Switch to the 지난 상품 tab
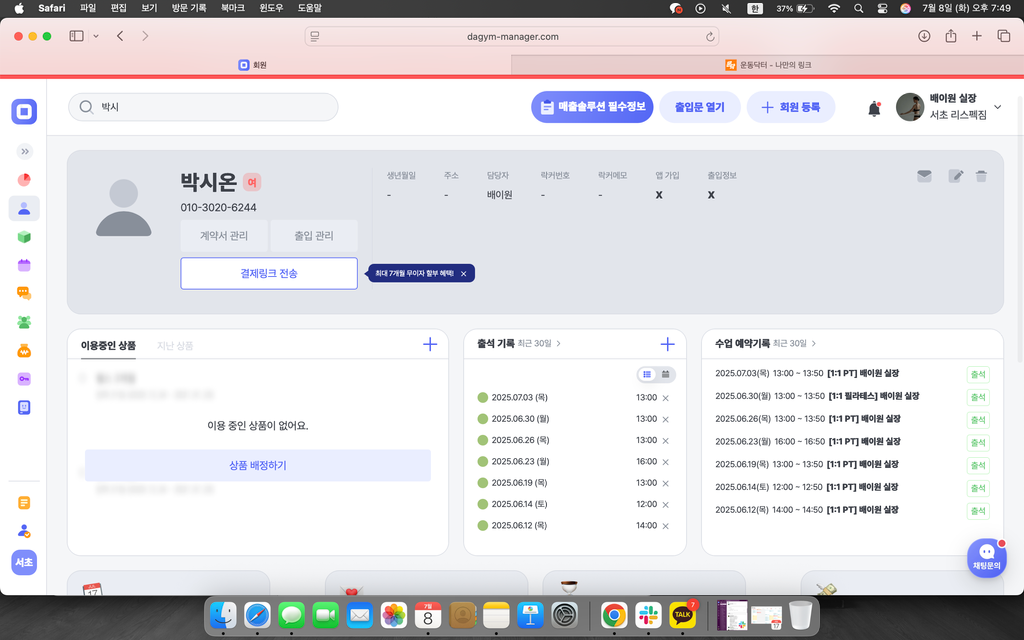 175,346
